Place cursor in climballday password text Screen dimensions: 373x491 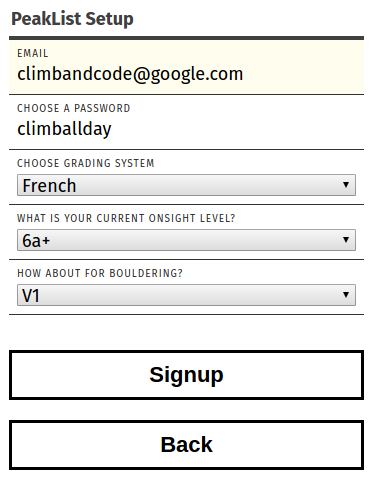coord(64,129)
